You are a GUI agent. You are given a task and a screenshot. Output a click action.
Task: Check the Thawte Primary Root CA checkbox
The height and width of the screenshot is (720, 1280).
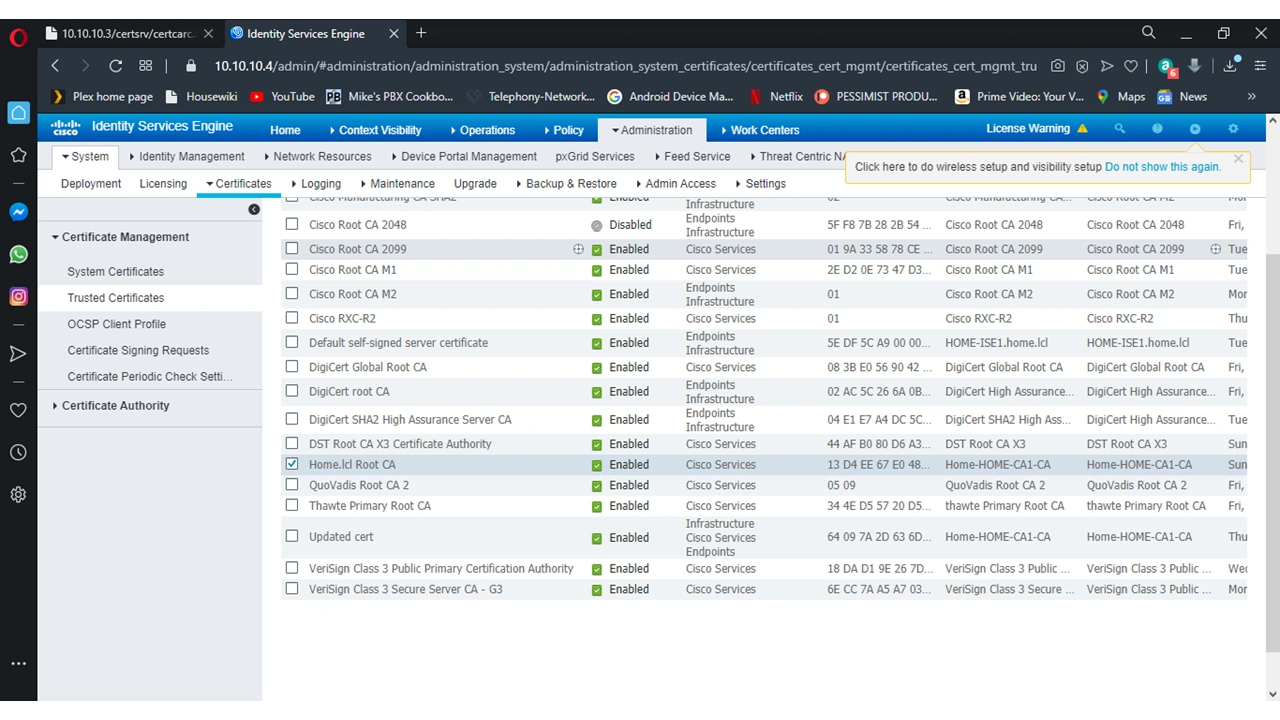click(x=292, y=505)
